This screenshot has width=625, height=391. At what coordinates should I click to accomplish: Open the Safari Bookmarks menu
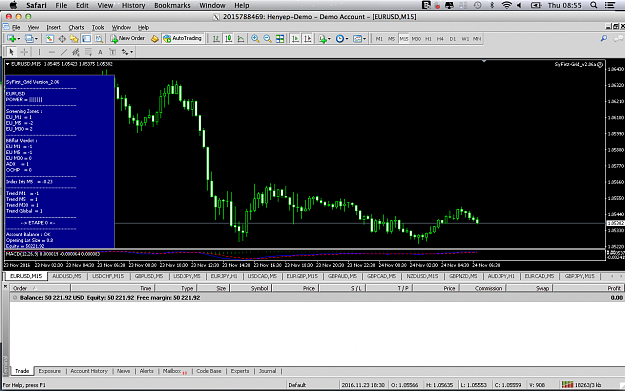(172, 5)
